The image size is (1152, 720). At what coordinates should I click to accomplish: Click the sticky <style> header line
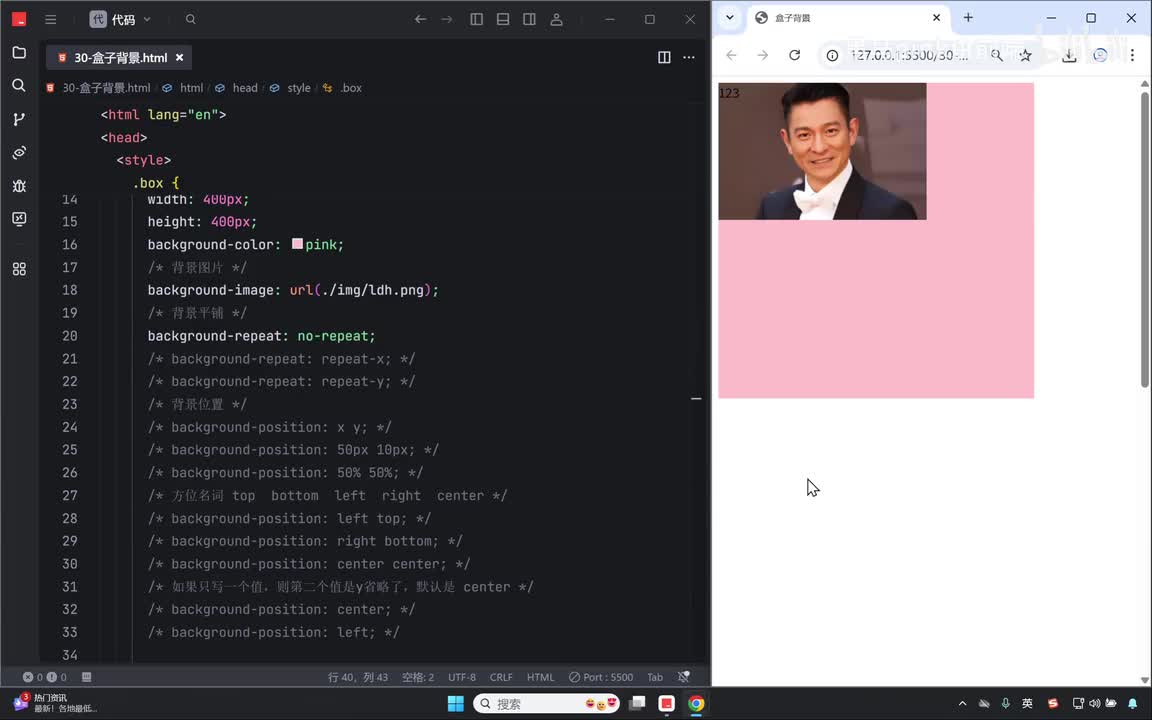[143, 160]
